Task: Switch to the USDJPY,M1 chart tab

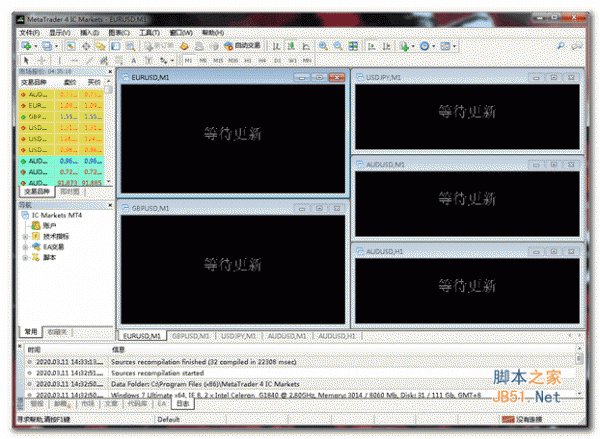Action: (x=238, y=336)
